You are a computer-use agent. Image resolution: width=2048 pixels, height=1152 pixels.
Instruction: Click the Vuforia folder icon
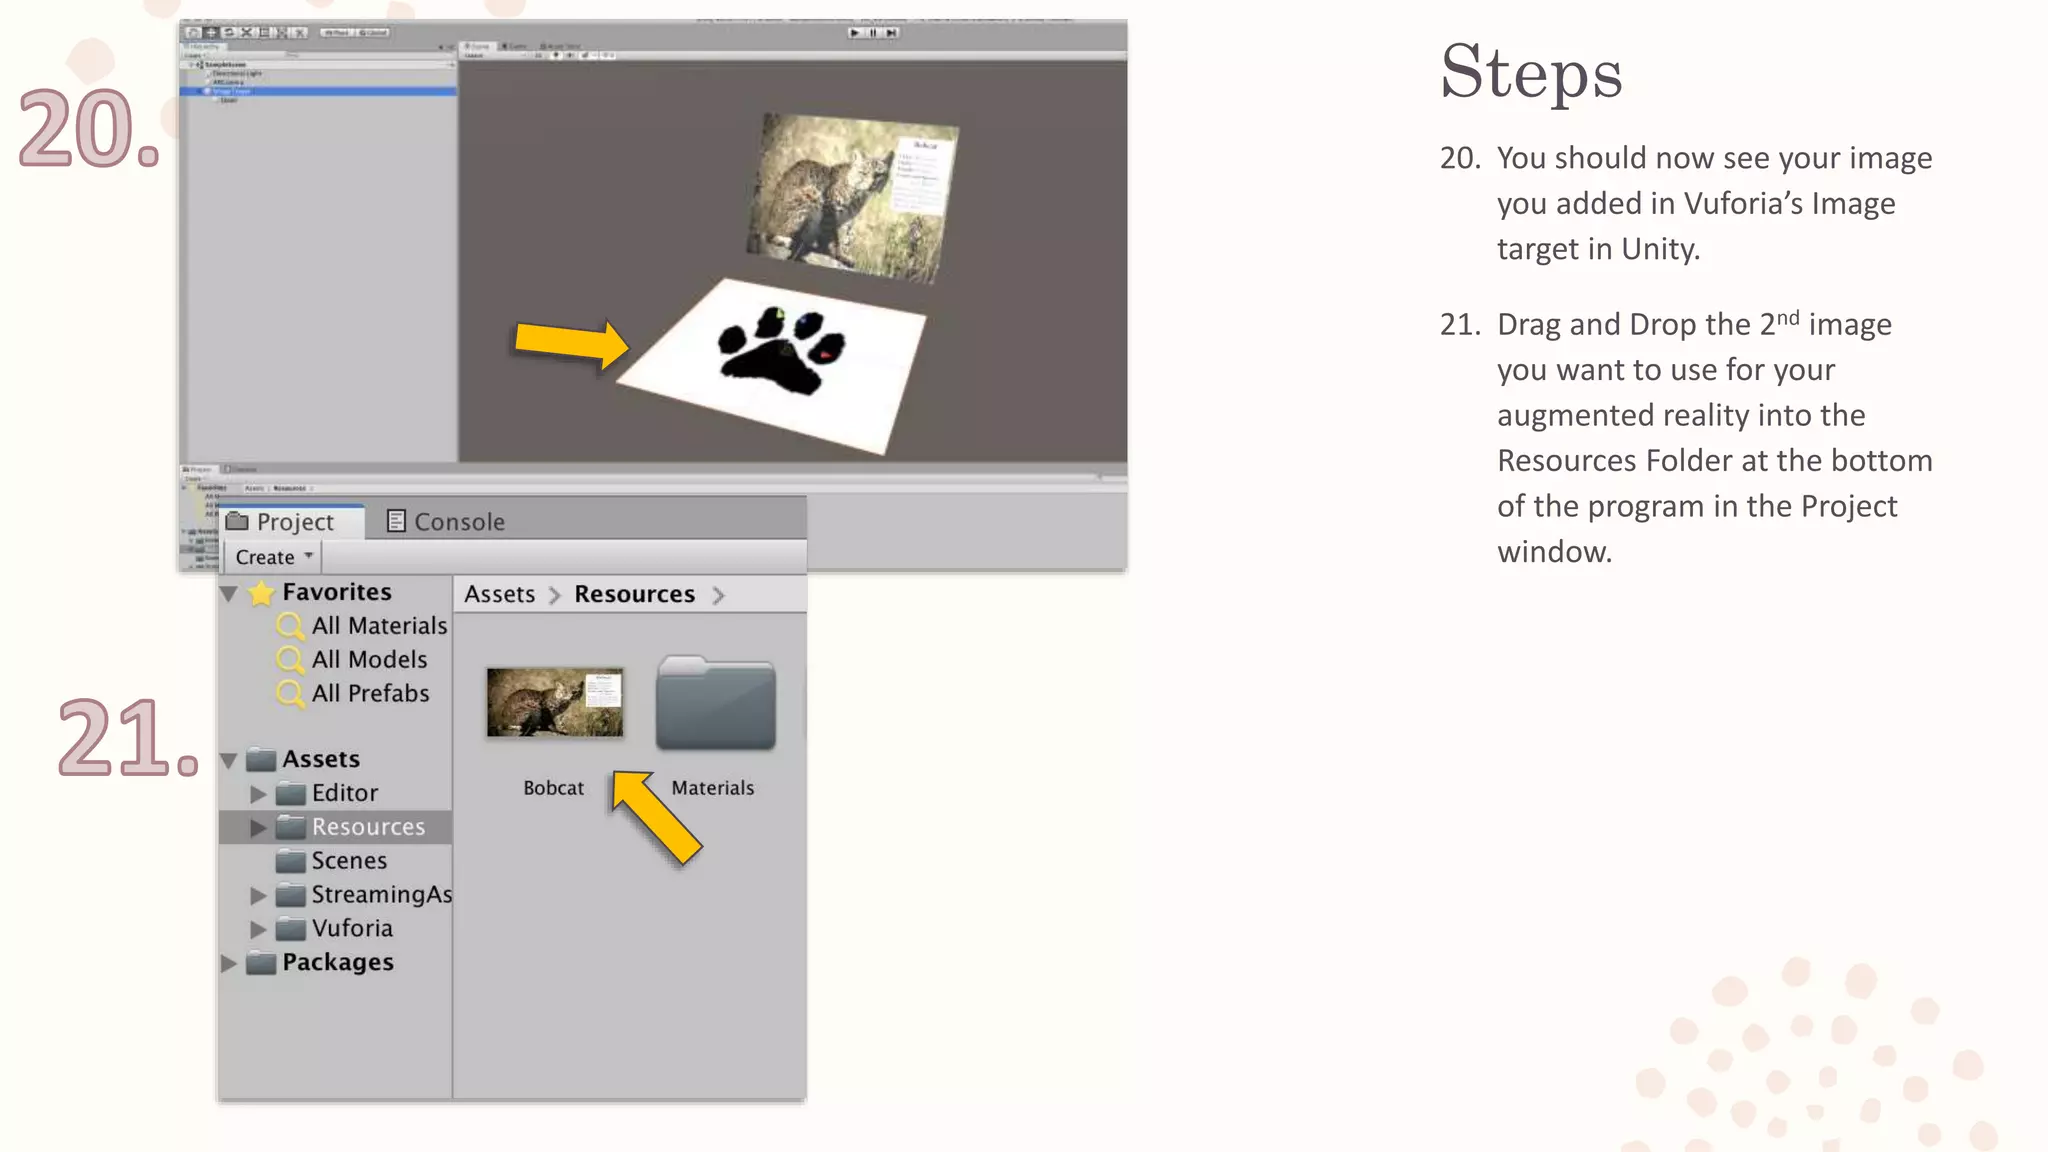[291, 929]
